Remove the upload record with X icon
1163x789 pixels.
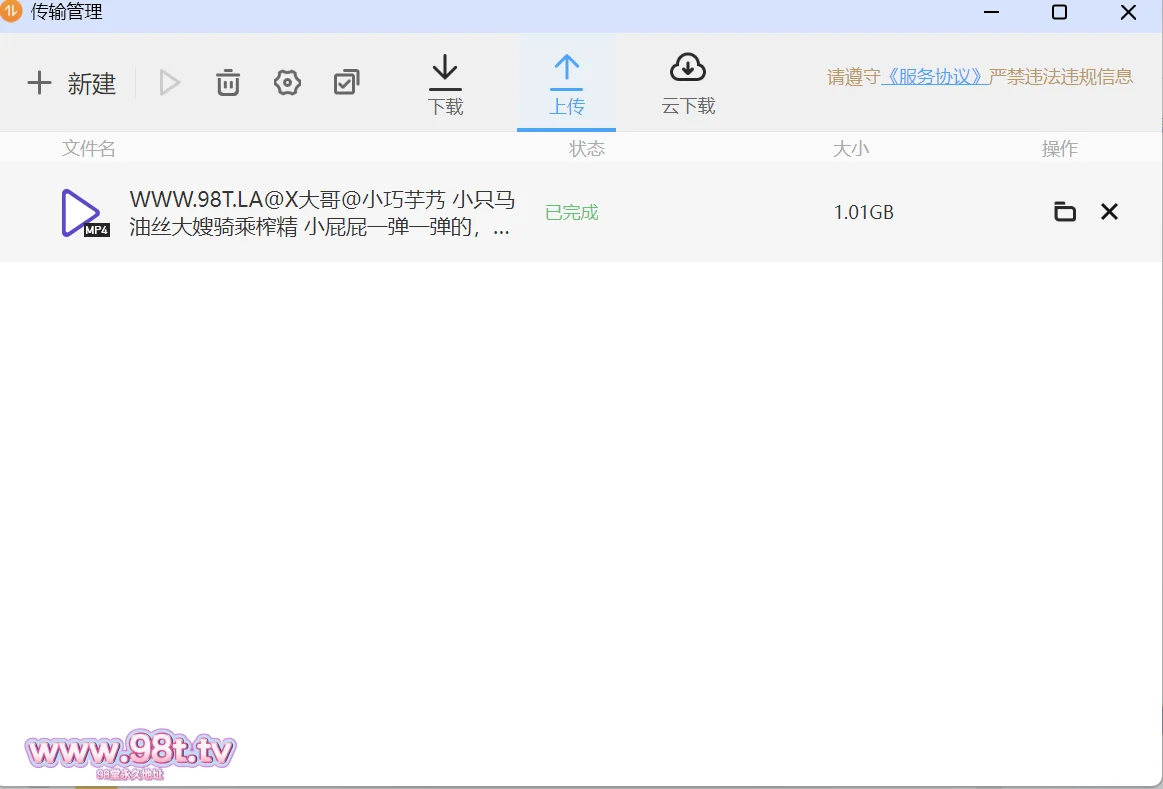click(1109, 212)
